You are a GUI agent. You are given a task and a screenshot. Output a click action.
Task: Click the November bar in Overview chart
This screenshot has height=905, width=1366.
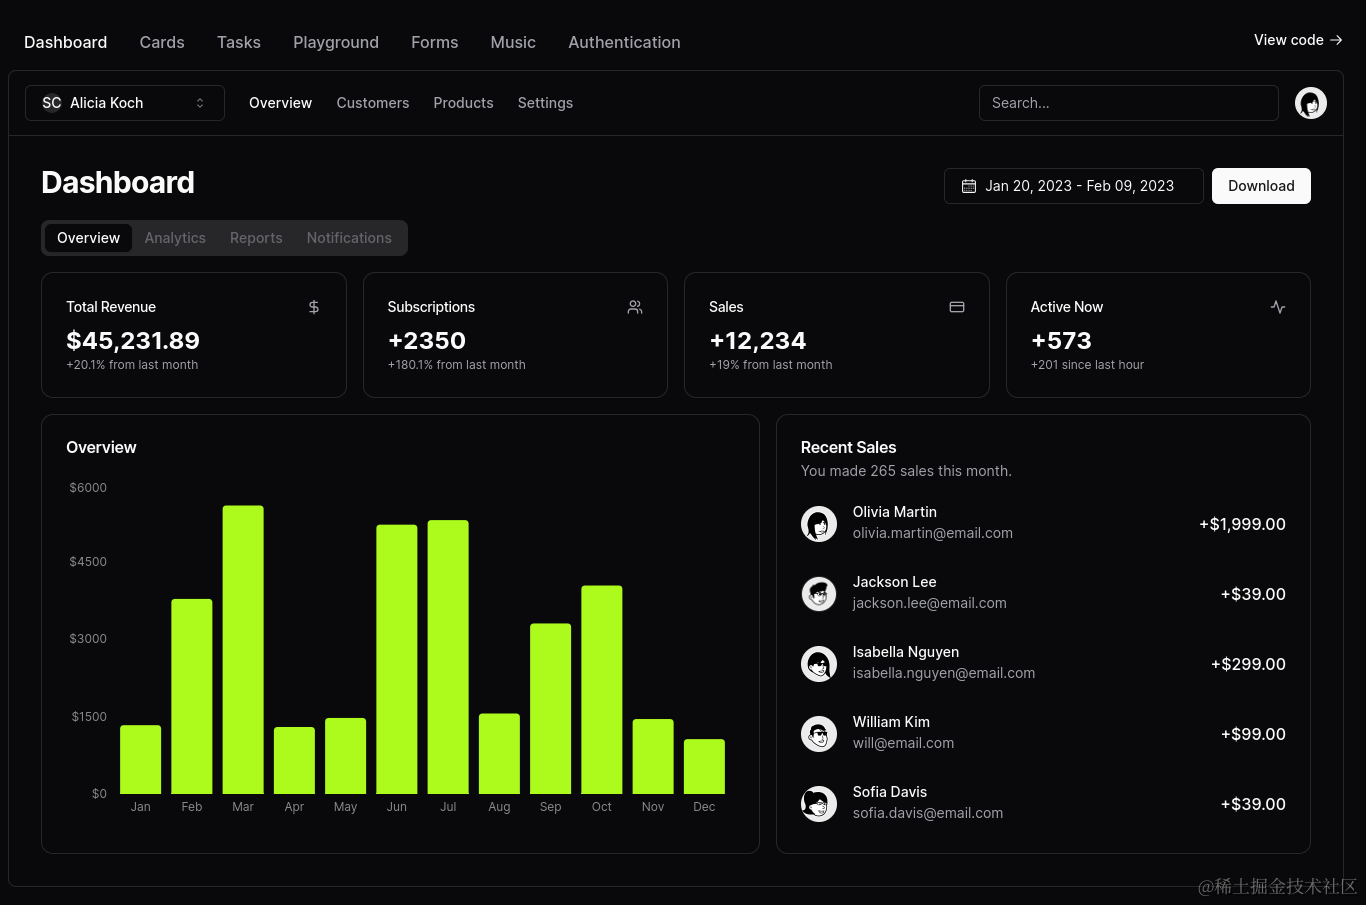coord(653,757)
